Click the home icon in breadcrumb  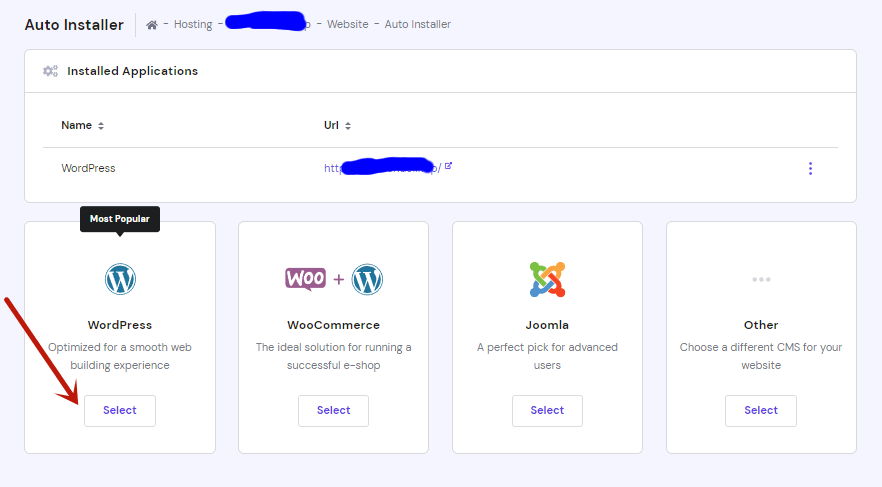(152, 25)
